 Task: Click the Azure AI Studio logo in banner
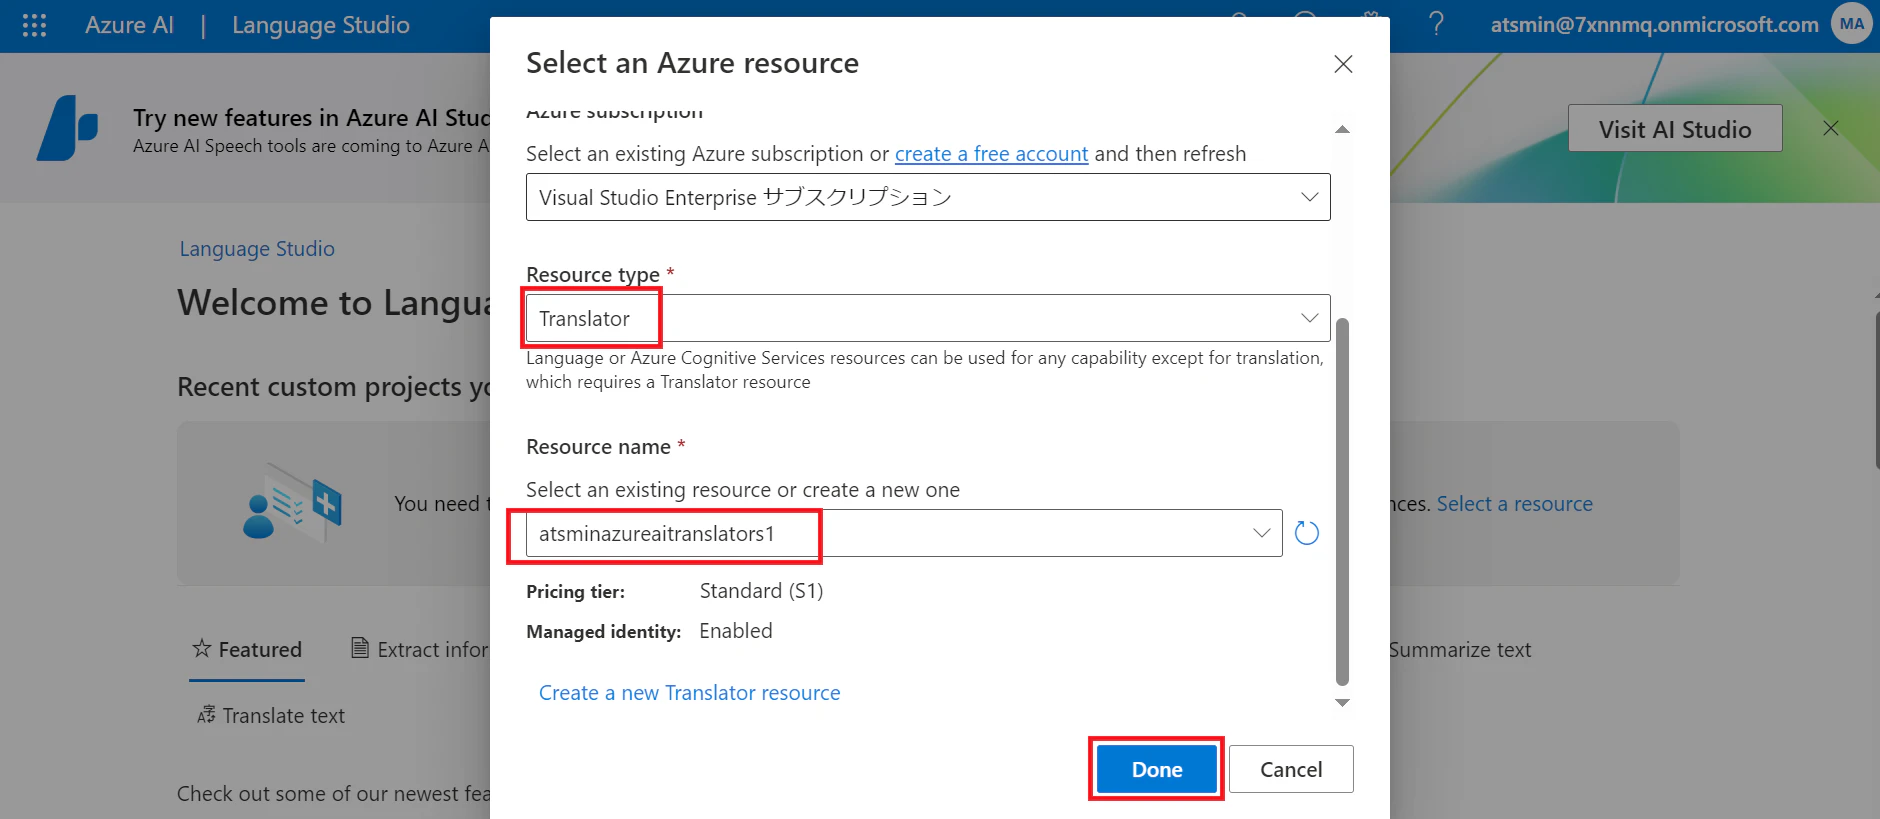coord(68,128)
